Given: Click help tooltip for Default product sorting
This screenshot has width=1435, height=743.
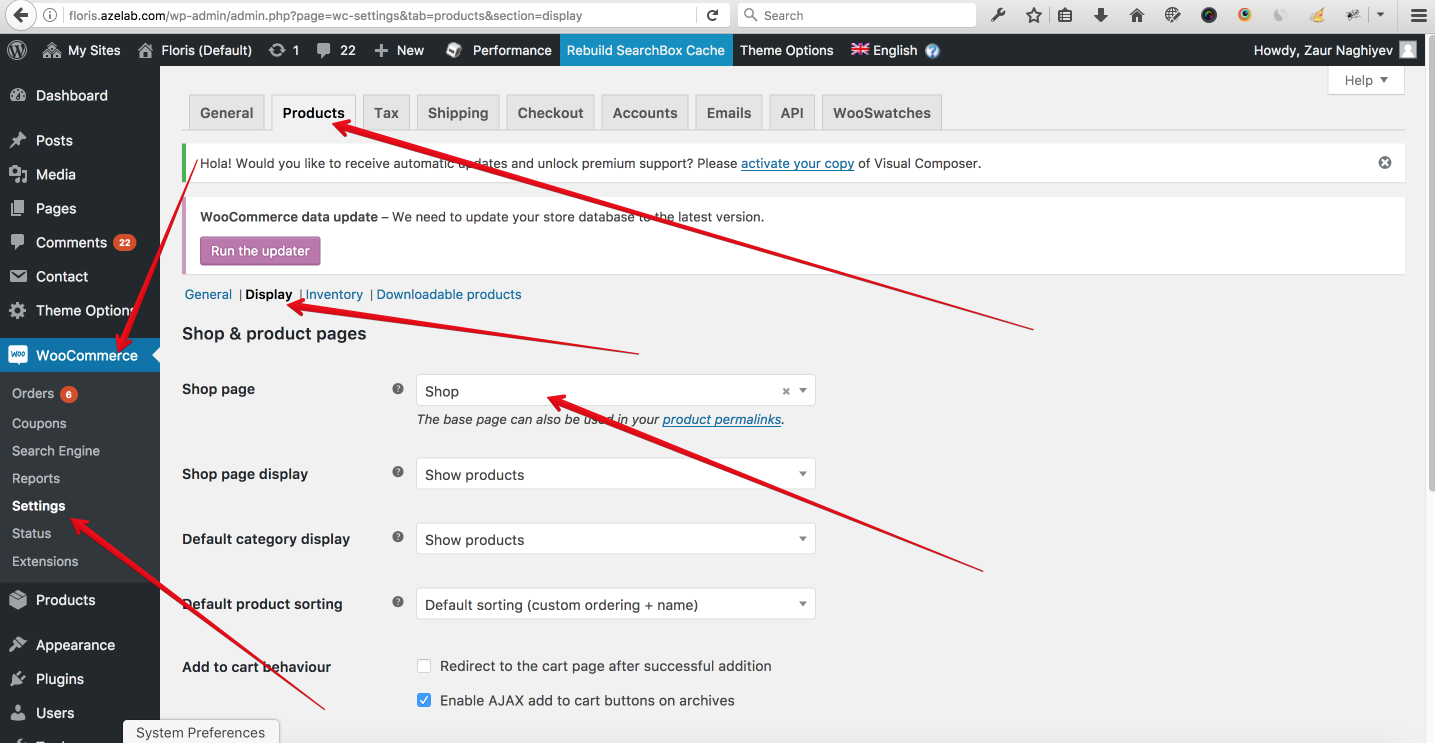Looking at the screenshot, I should coord(398,602).
